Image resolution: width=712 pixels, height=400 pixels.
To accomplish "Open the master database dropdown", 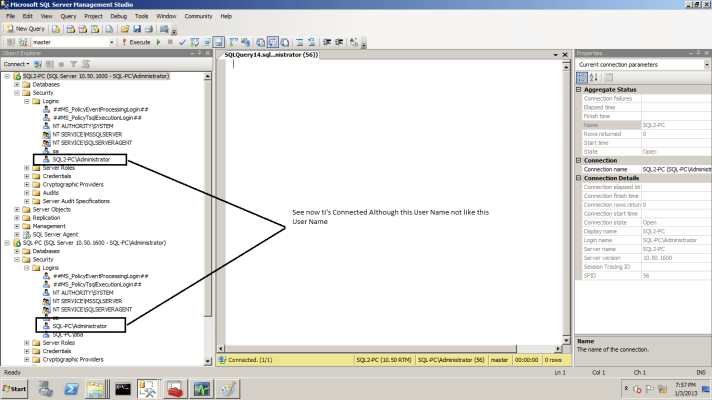I will pyautogui.click(x=112, y=42).
